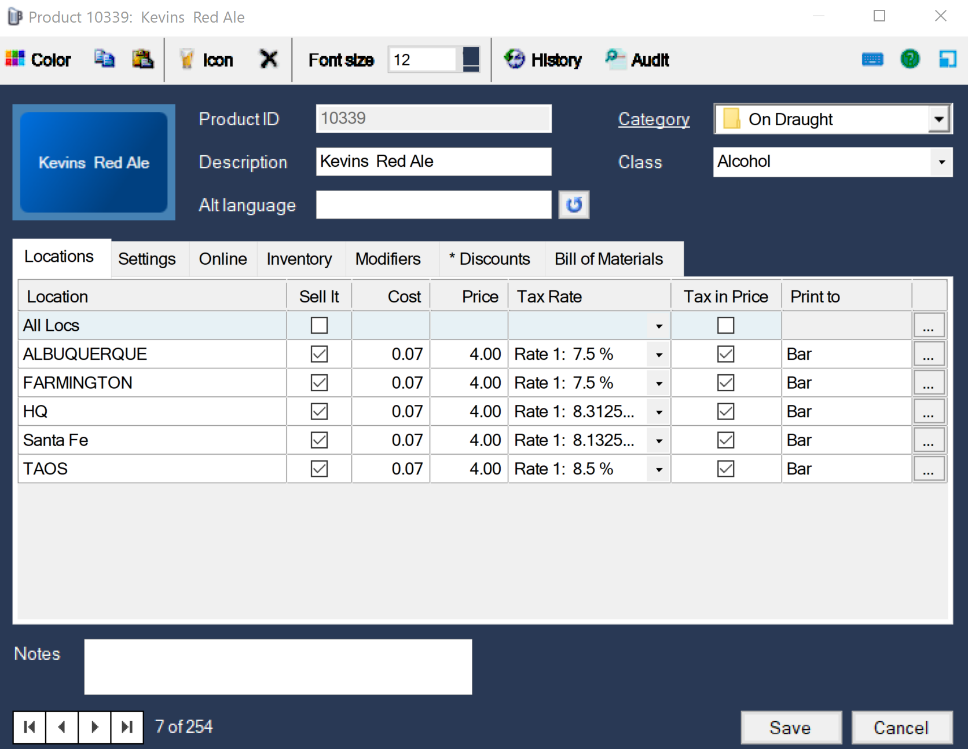The width and height of the screenshot is (968, 749).
Task: Remove icon with the X button
Action: point(269,59)
